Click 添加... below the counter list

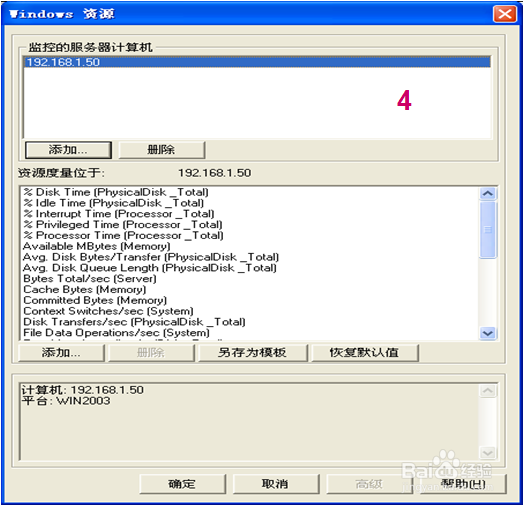[x=61, y=353]
